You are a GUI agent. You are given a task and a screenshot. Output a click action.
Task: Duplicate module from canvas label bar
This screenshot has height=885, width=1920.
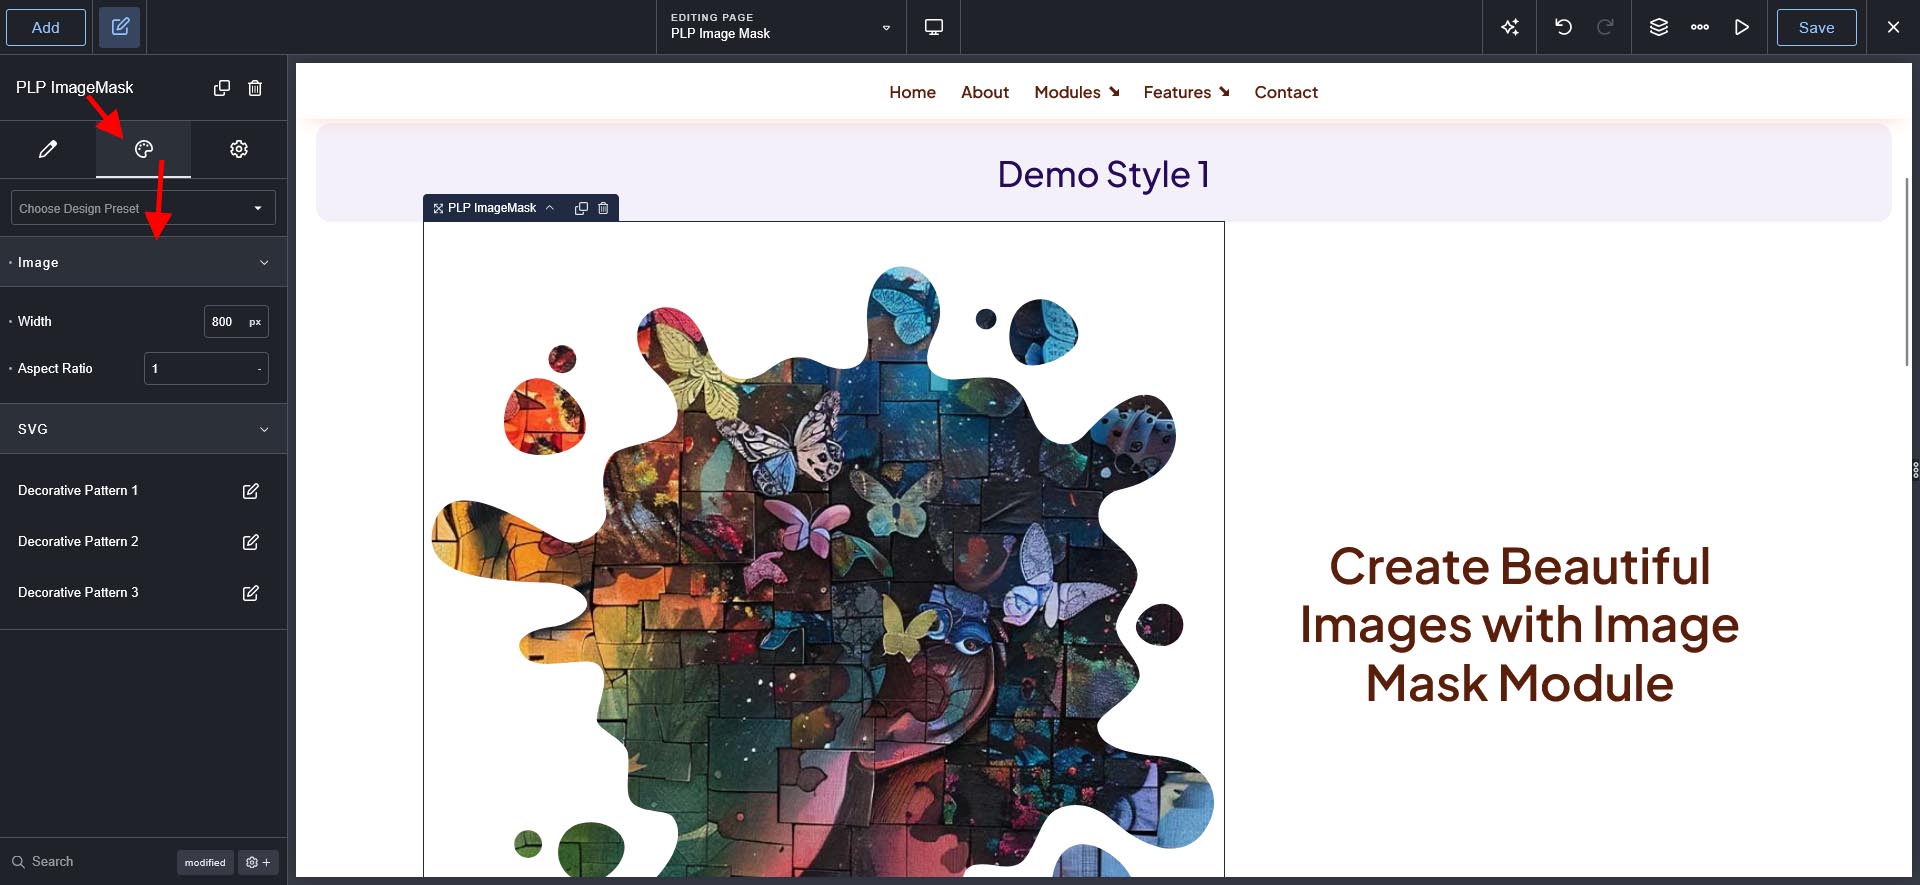pos(581,208)
